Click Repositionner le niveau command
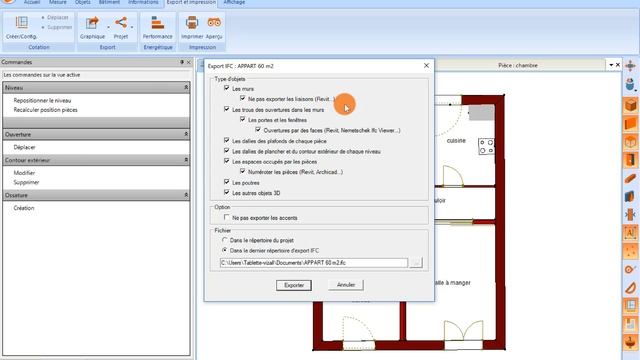The width and height of the screenshot is (640, 360). click(x=42, y=100)
